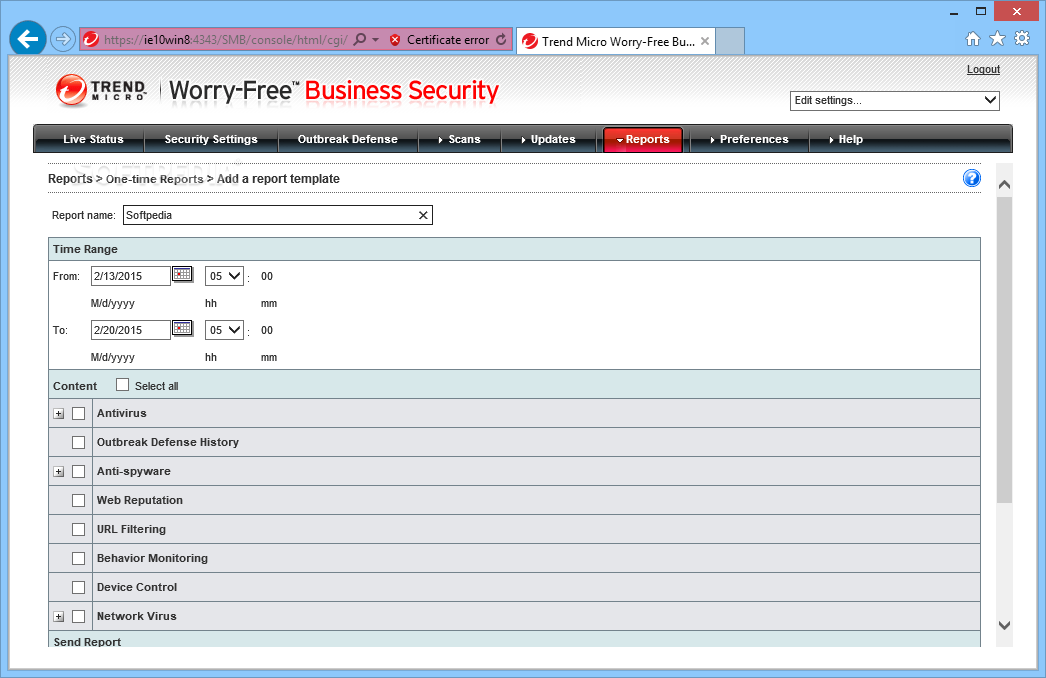The height and width of the screenshot is (678, 1046).
Task: Open the Live Status tab
Action: 93,139
